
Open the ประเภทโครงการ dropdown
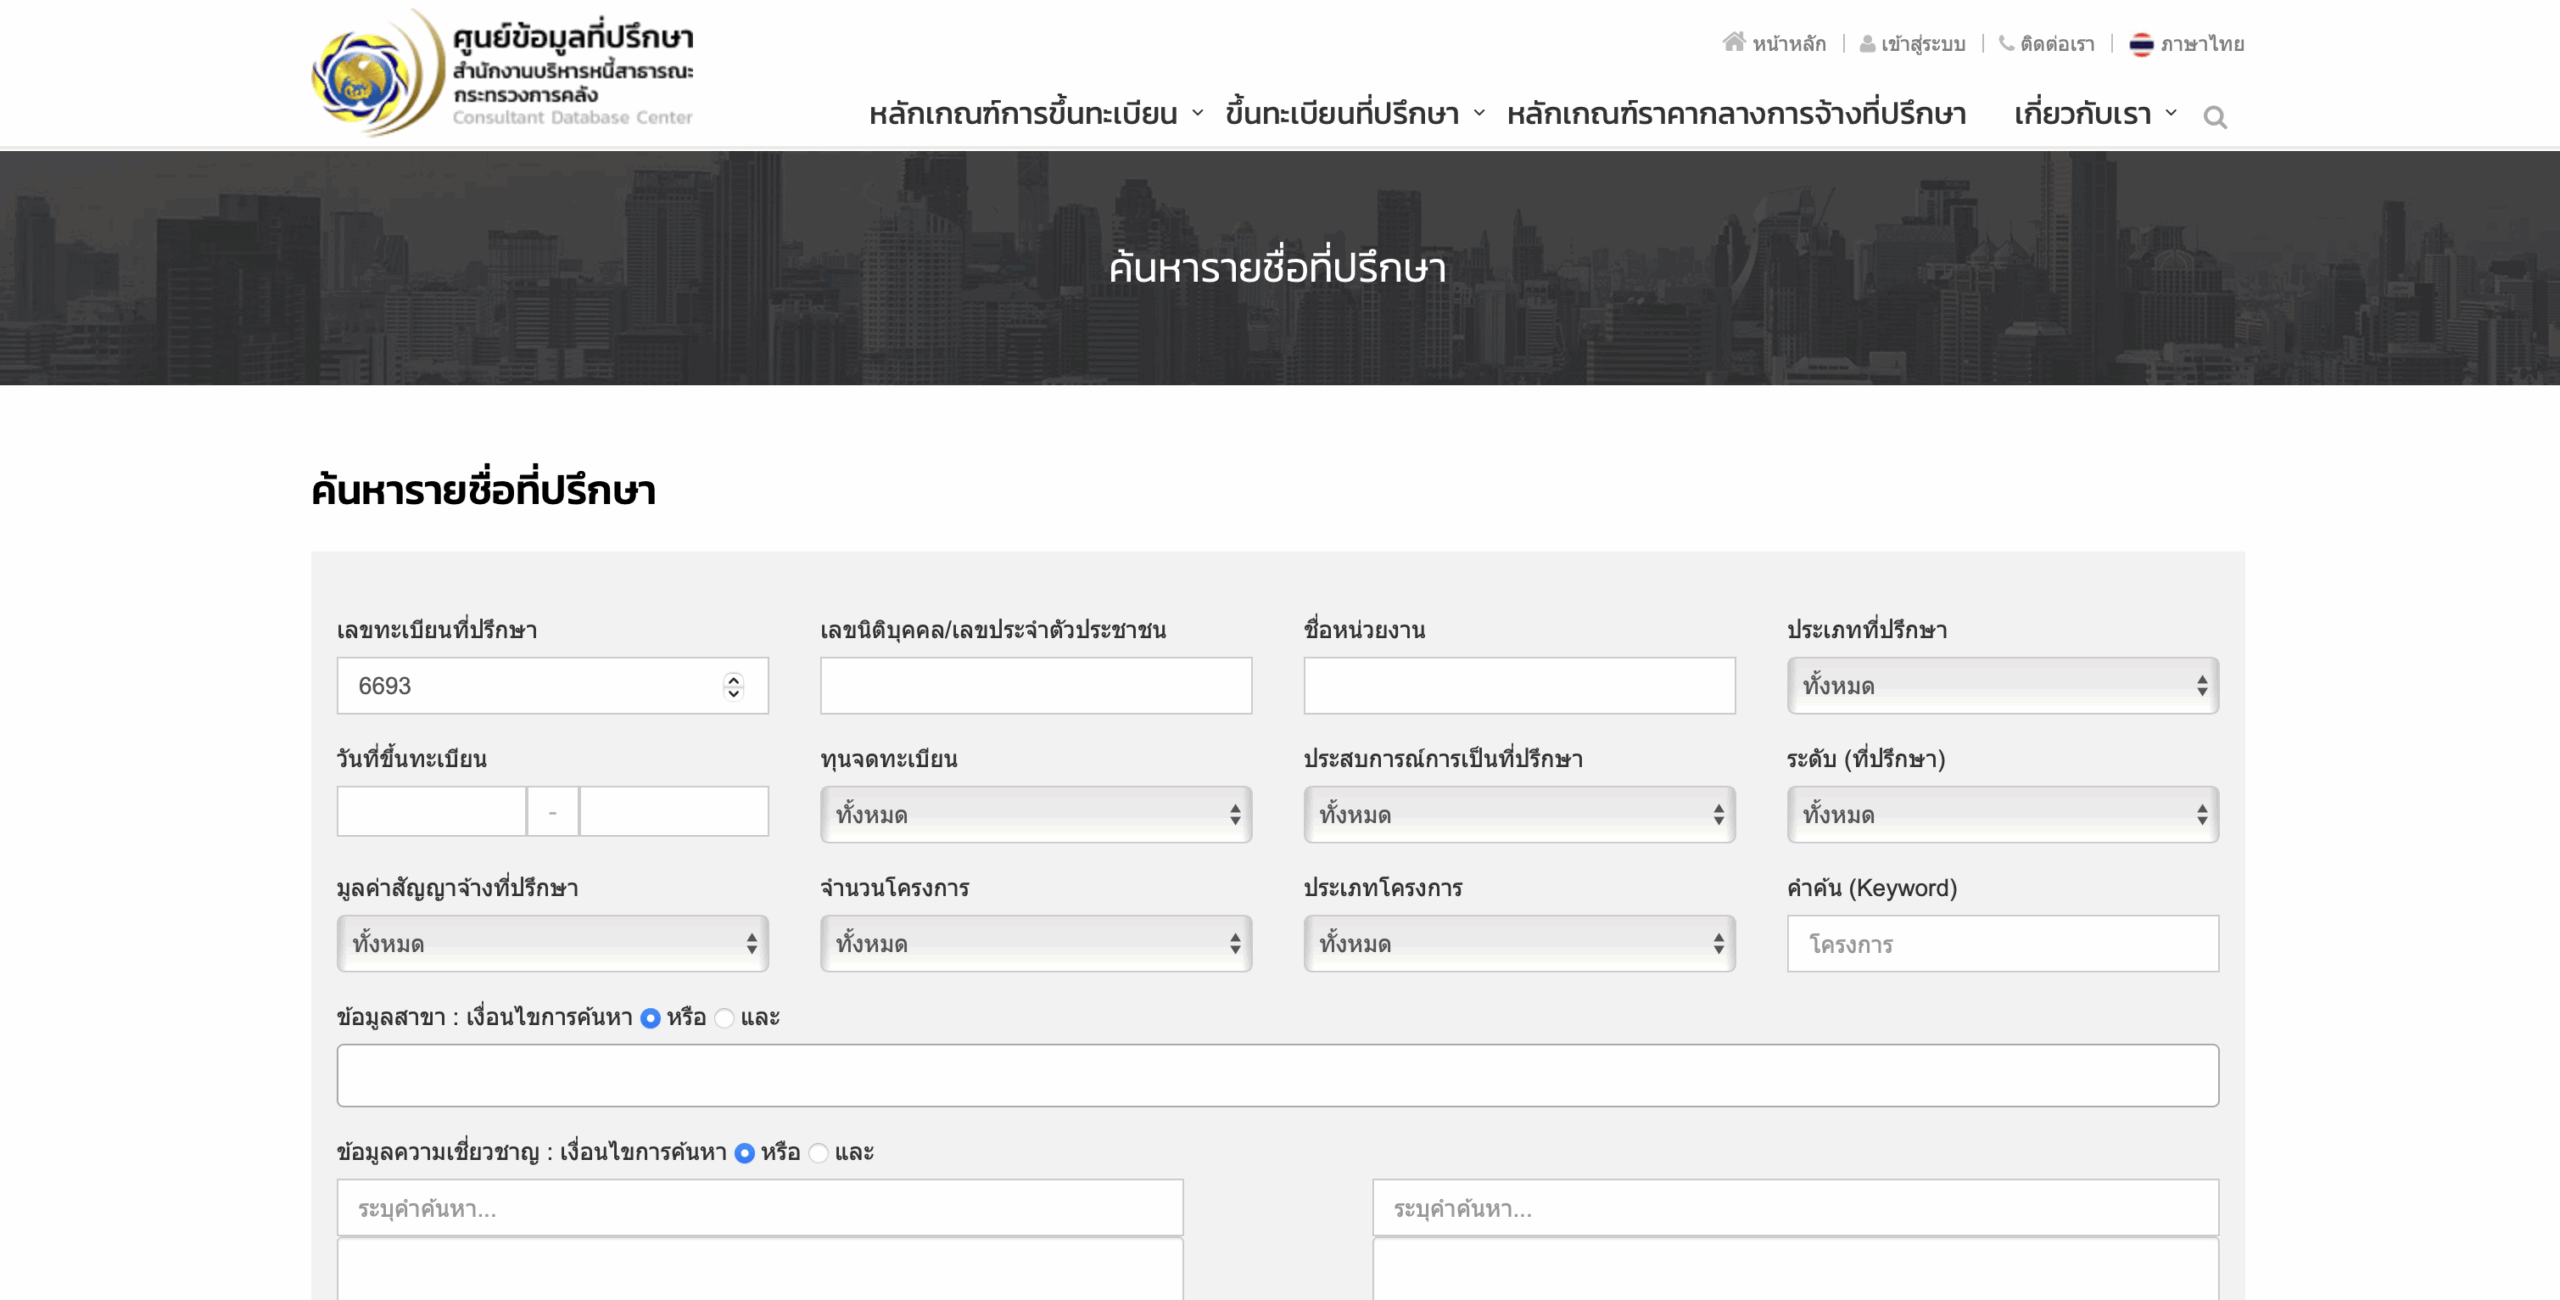(x=1518, y=943)
